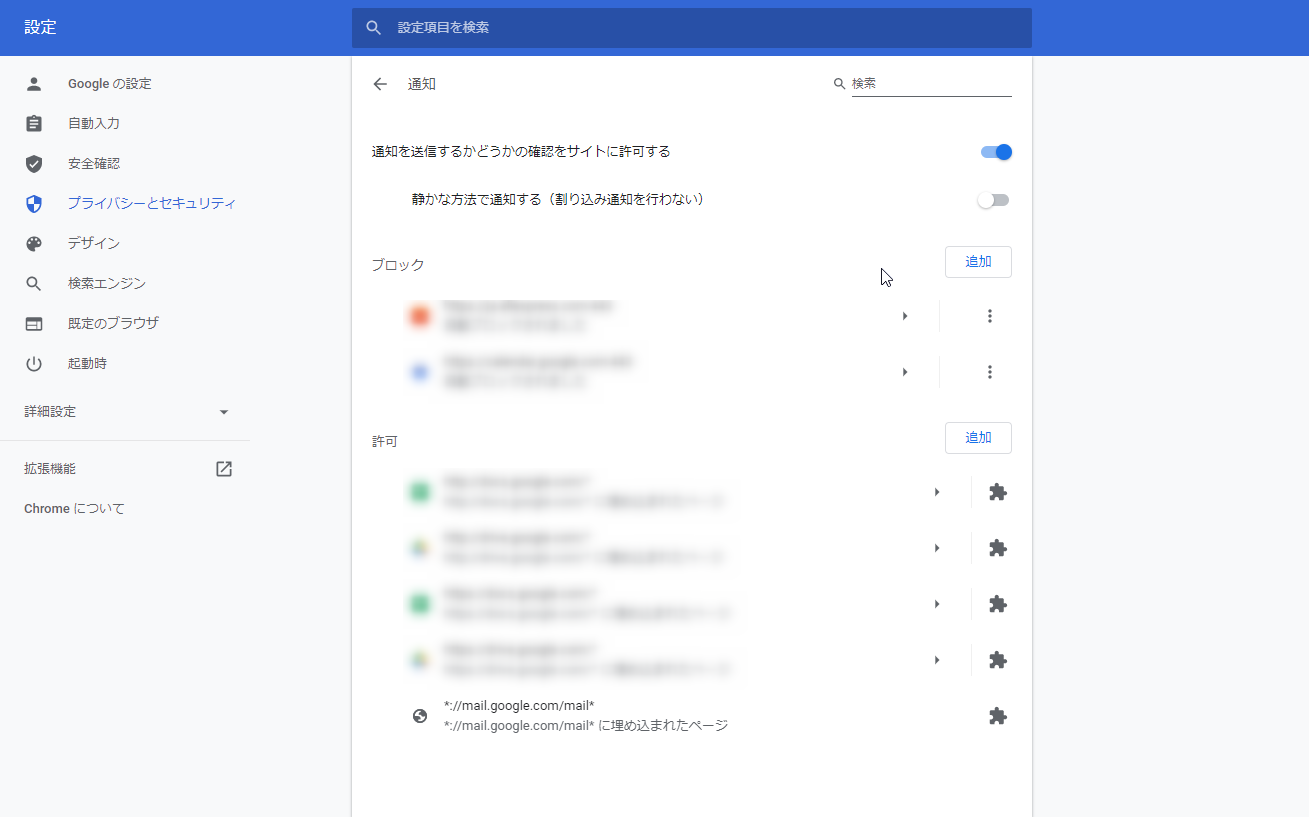Click 追加 in the 許可 section
Screen dimensions: 1309x817
(x=978, y=438)
